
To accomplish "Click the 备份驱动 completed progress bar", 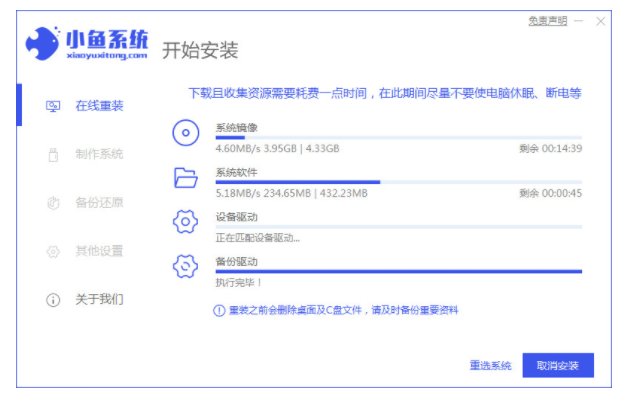I will pyautogui.click(x=398, y=271).
